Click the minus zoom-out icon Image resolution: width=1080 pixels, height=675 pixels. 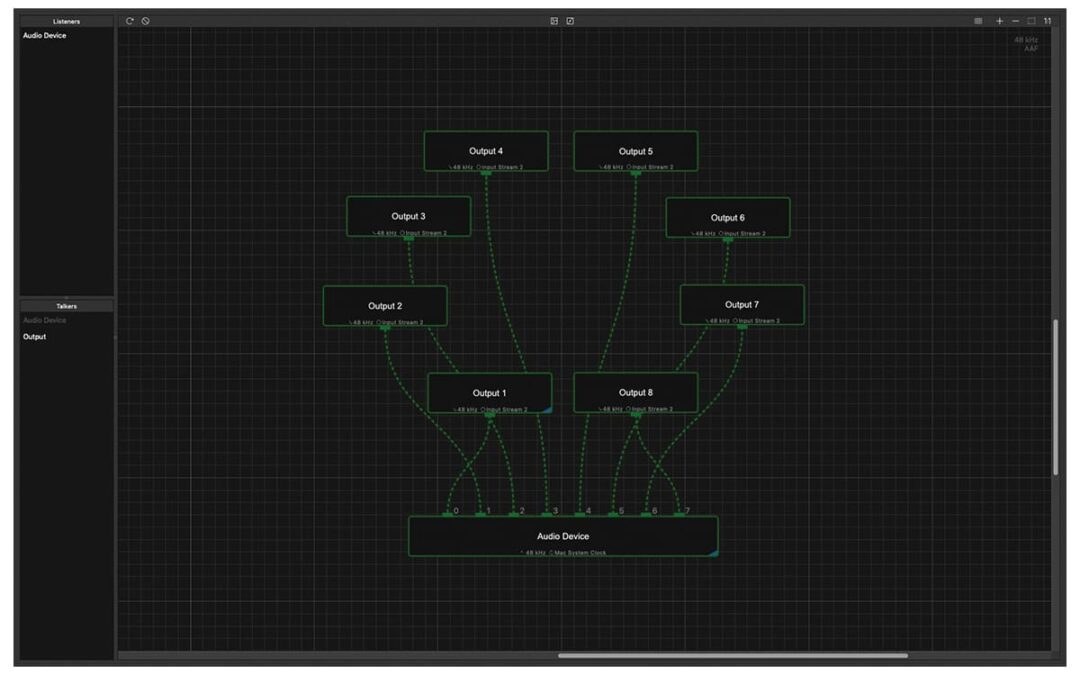pos(1015,21)
